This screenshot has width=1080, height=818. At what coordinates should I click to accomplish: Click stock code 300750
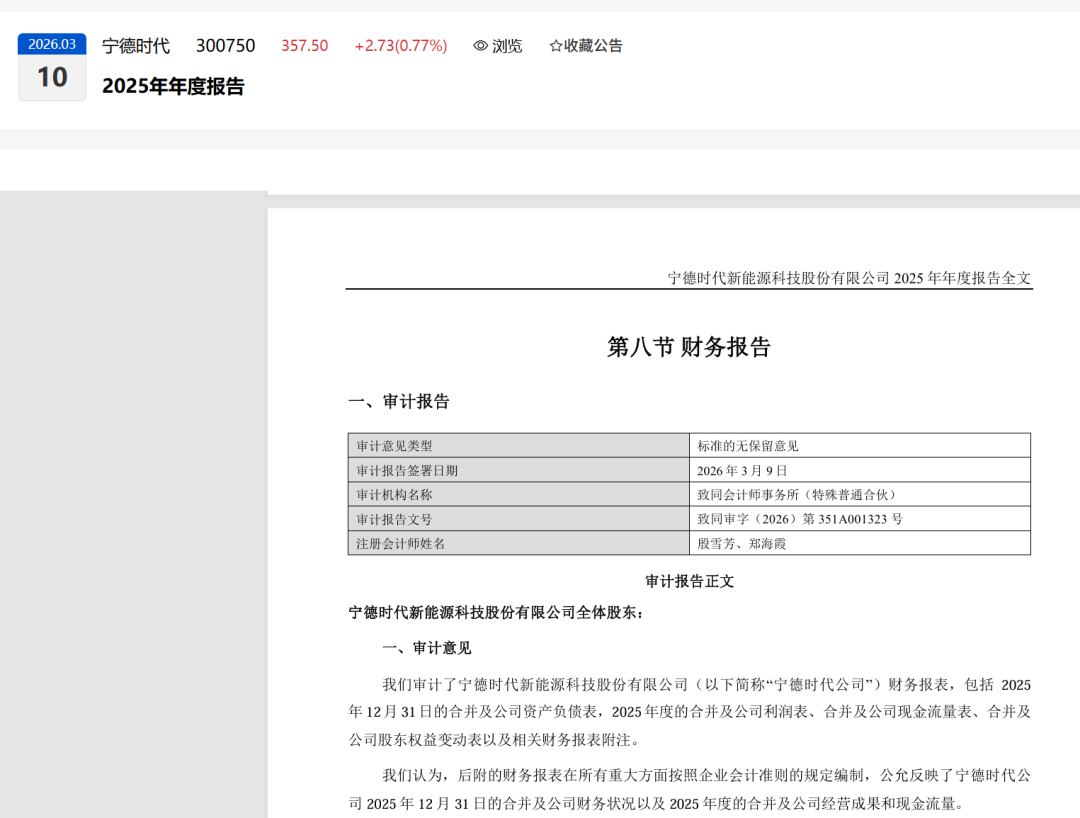coord(225,45)
